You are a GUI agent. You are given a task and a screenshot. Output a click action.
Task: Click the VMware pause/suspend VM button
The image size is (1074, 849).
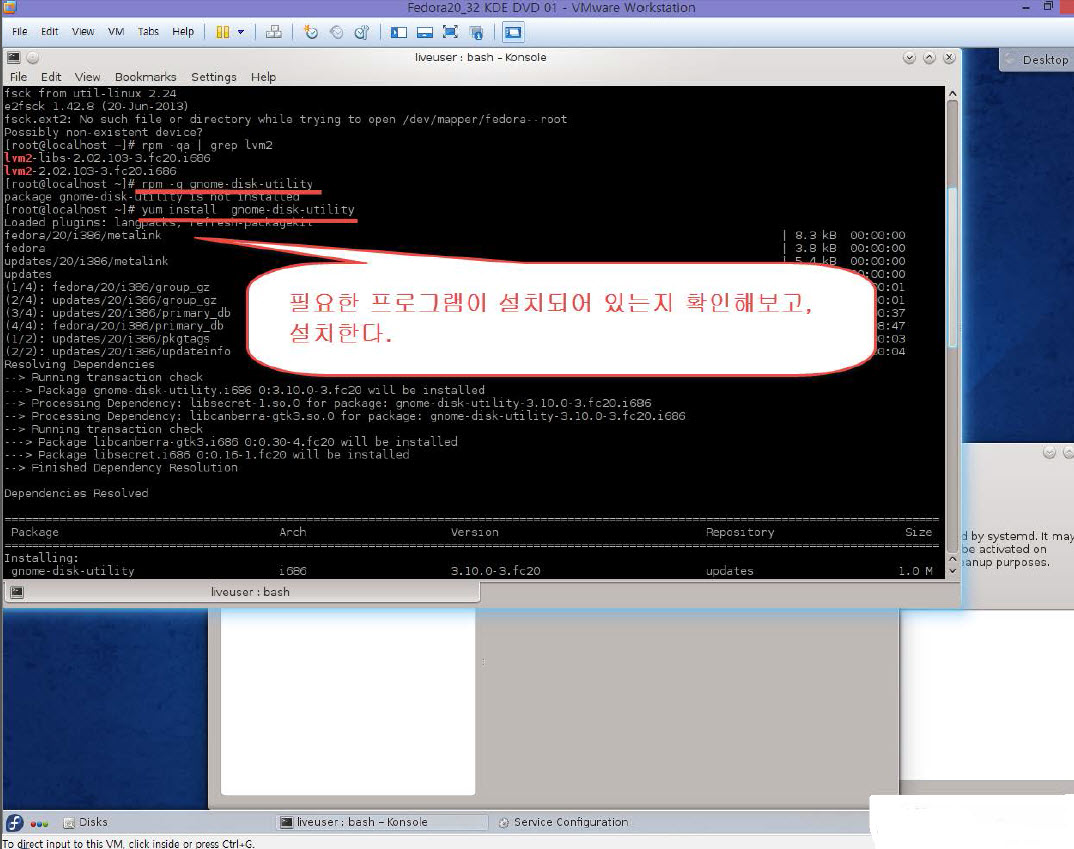coord(223,32)
